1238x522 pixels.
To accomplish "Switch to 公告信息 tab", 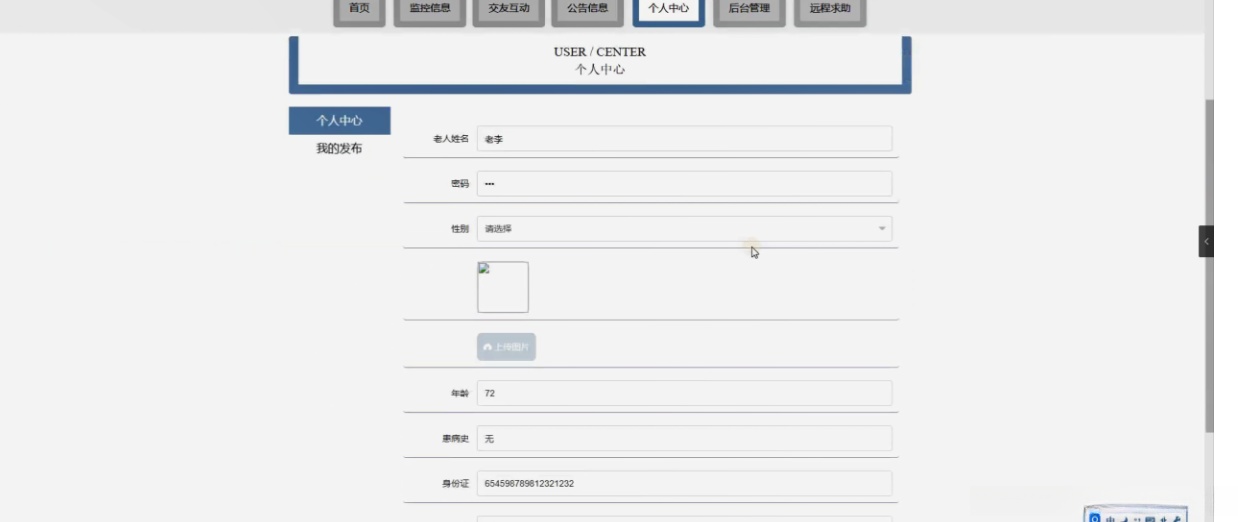I will 587,9.
